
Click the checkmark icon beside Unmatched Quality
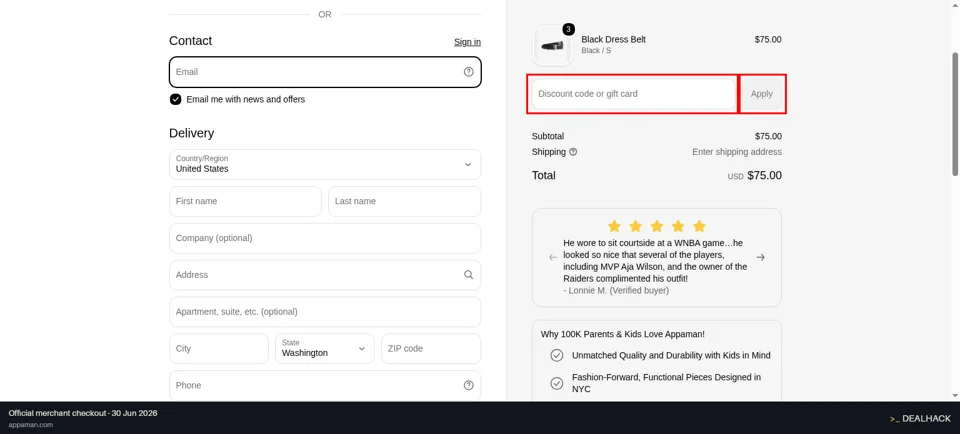[557, 355]
